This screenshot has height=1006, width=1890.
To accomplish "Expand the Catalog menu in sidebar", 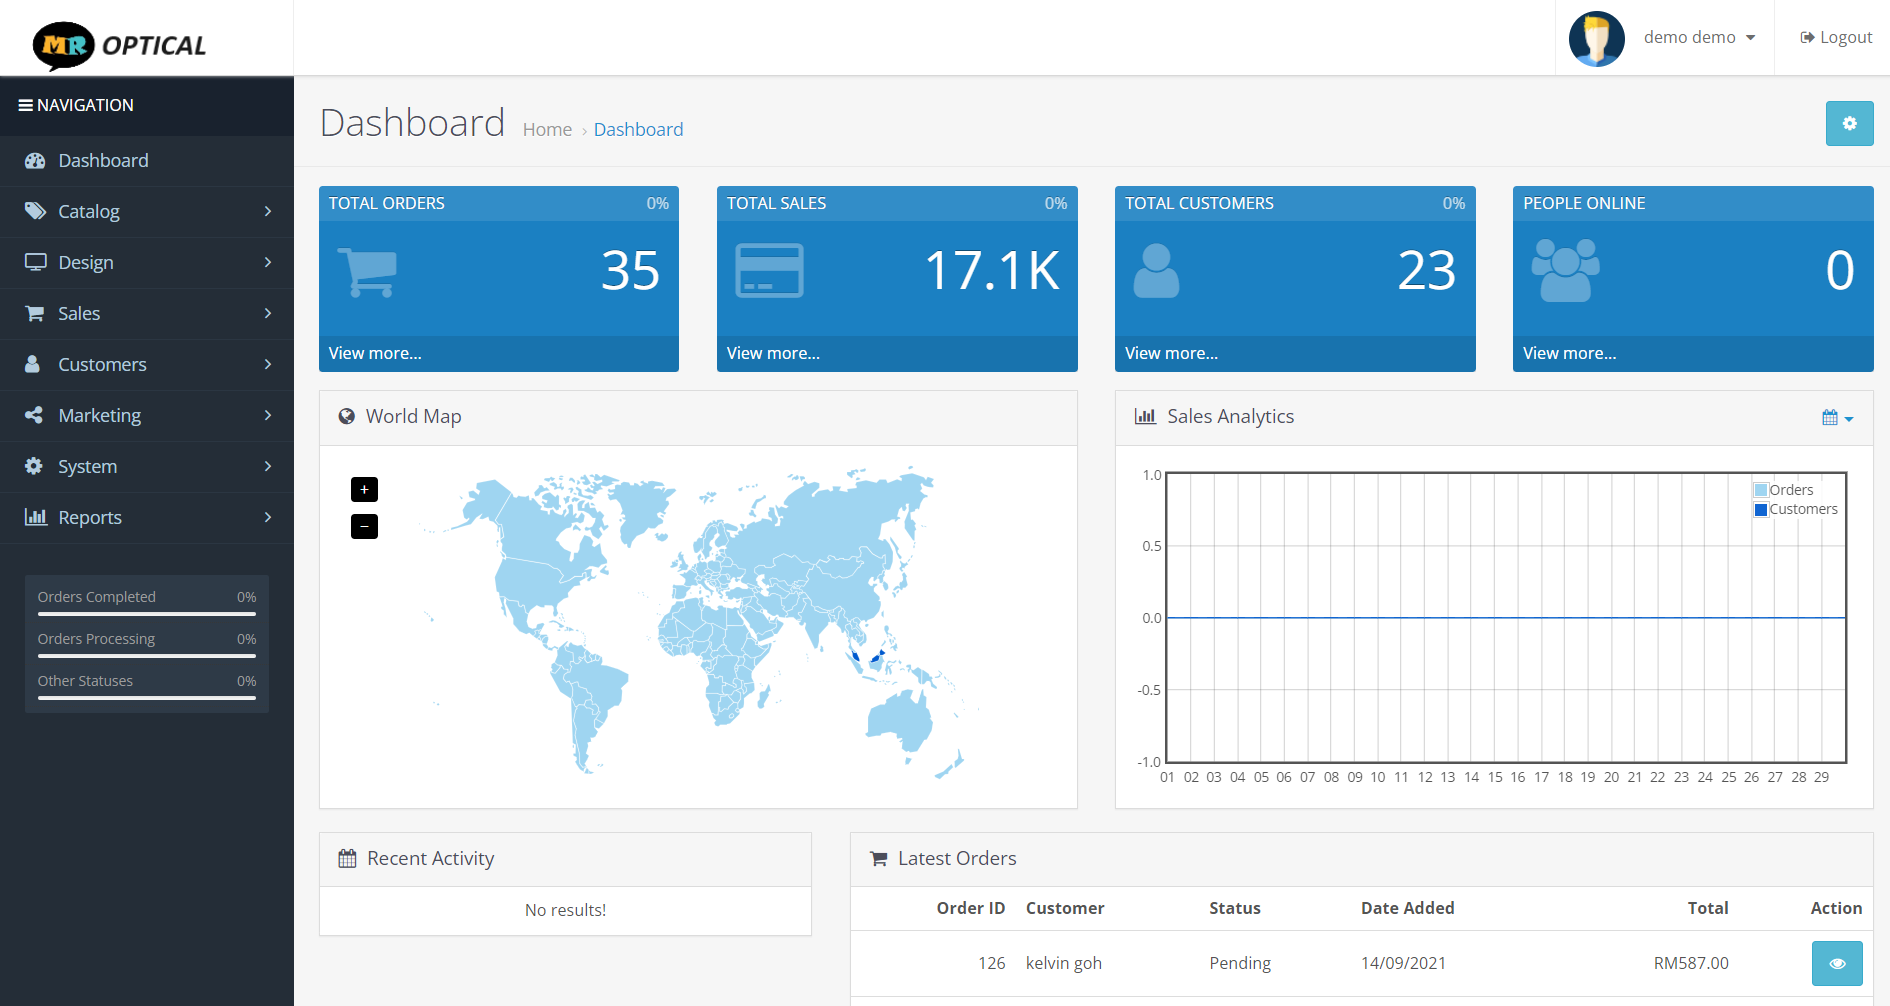I will (147, 212).
